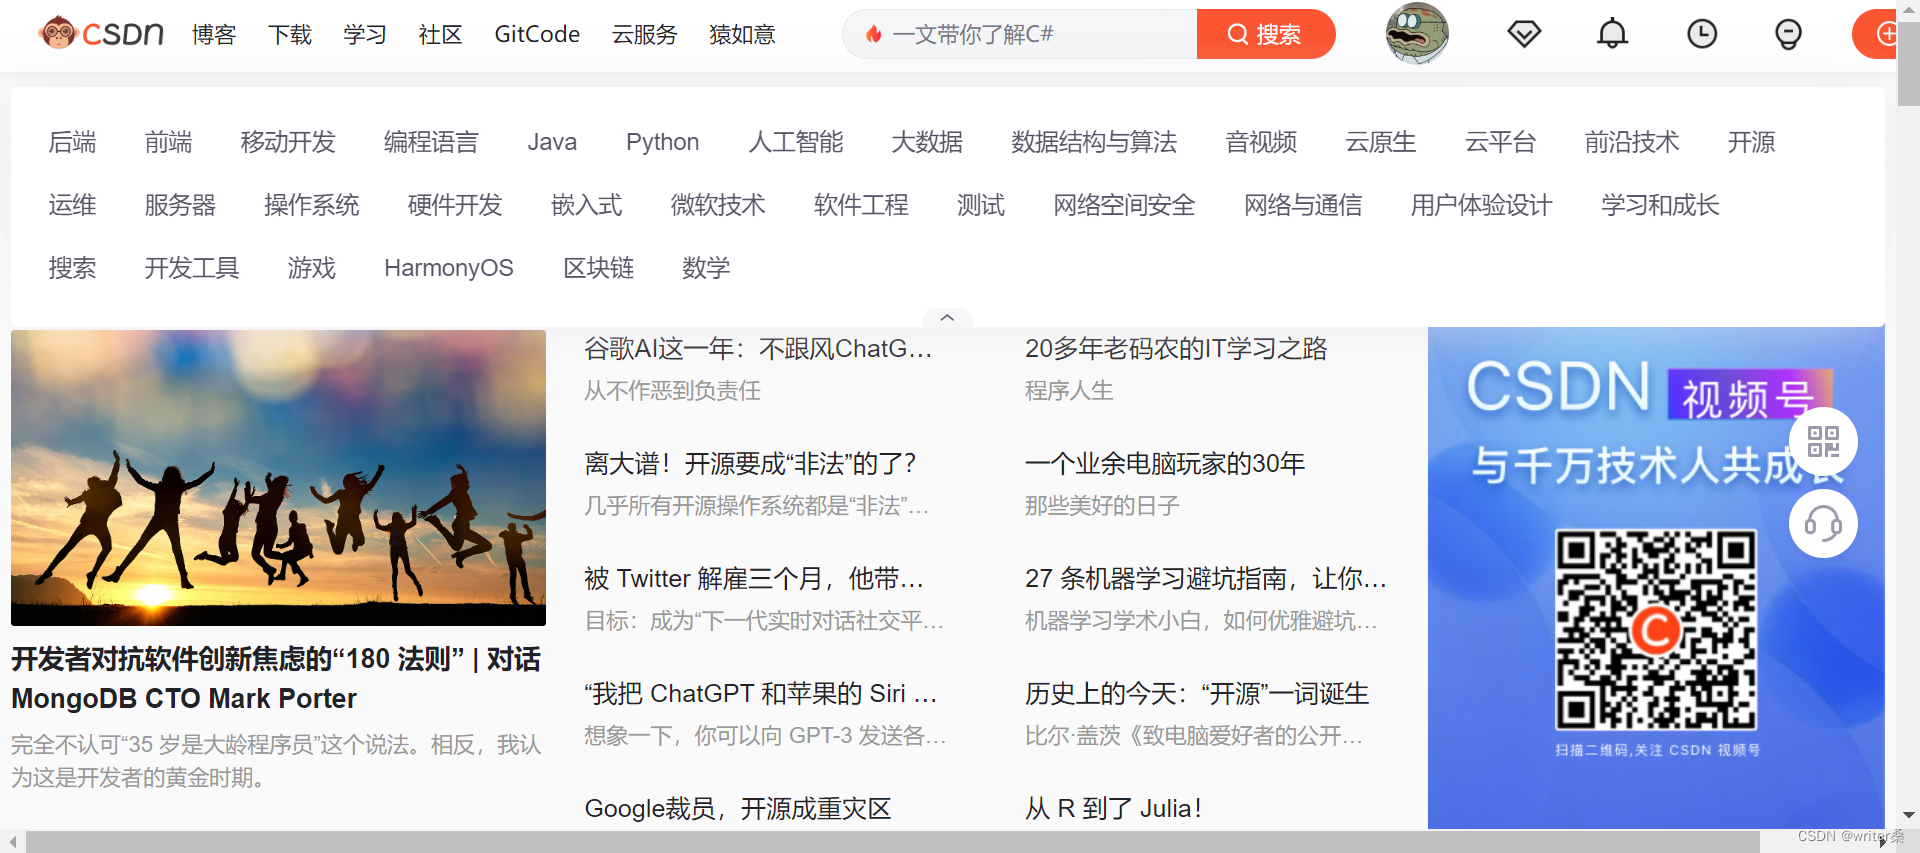Select the 编程语言 category
Screen dimensions: 1920x853
coord(431,142)
